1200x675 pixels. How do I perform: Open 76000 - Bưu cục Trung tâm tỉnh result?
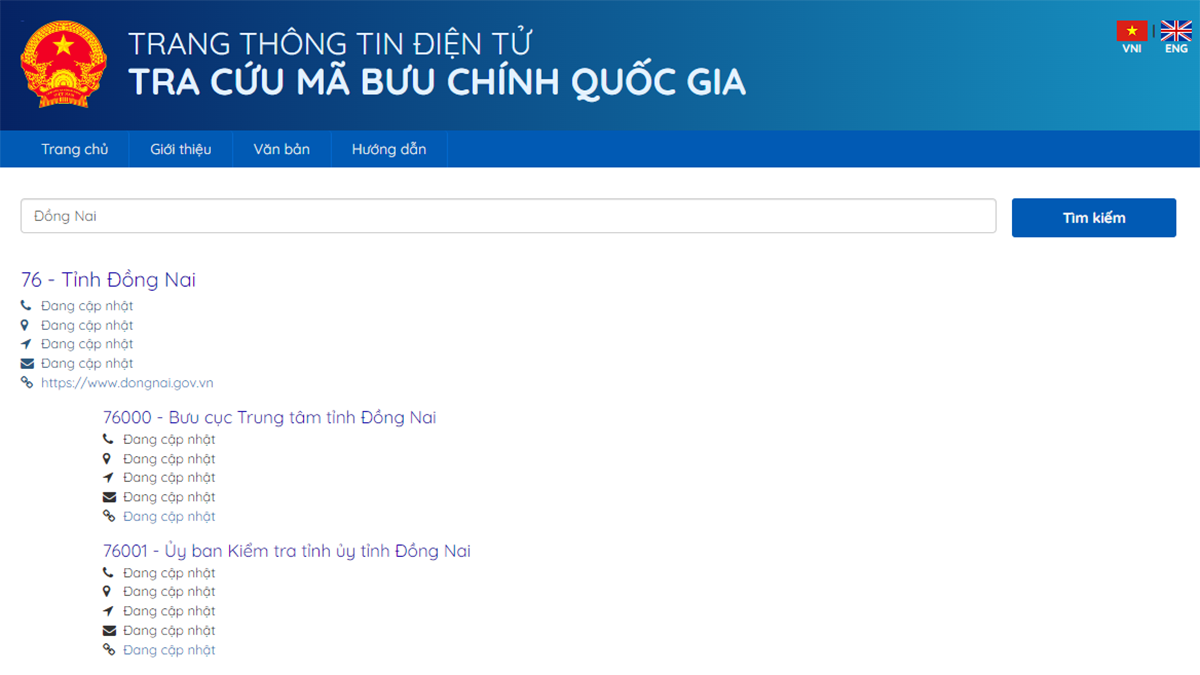[x=269, y=417]
